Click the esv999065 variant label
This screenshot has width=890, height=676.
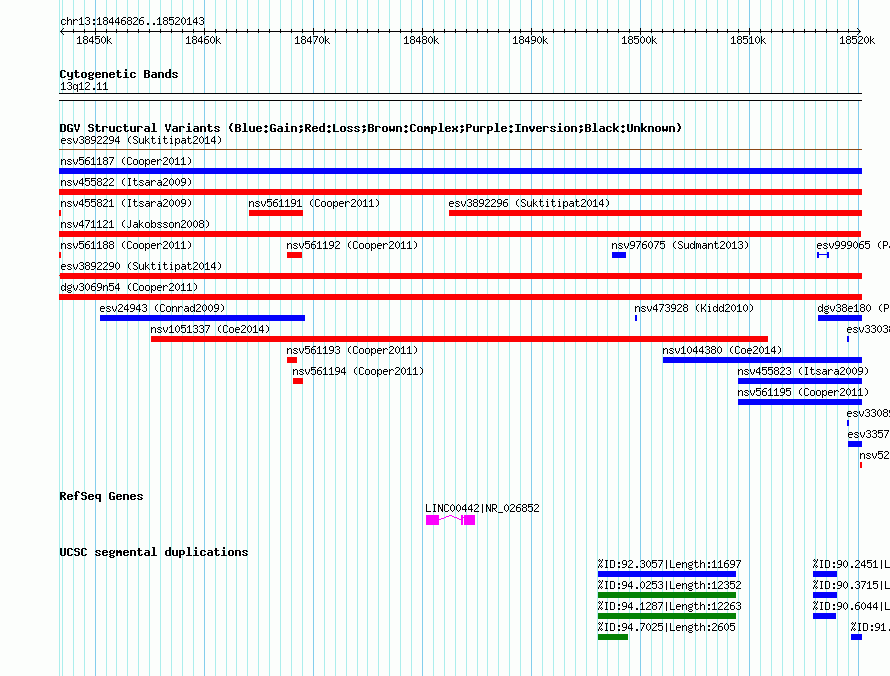coord(853,245)
